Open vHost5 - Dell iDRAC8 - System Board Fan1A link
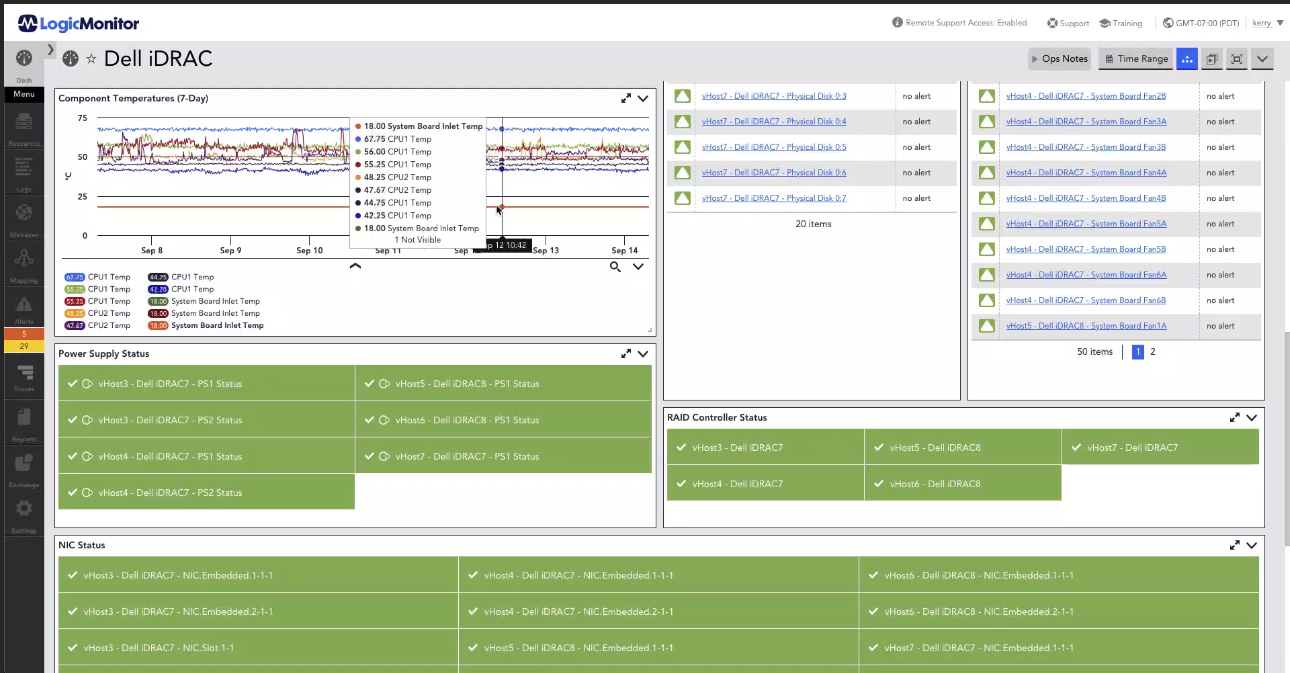 pyautogui.click(x=1086, y=326)
